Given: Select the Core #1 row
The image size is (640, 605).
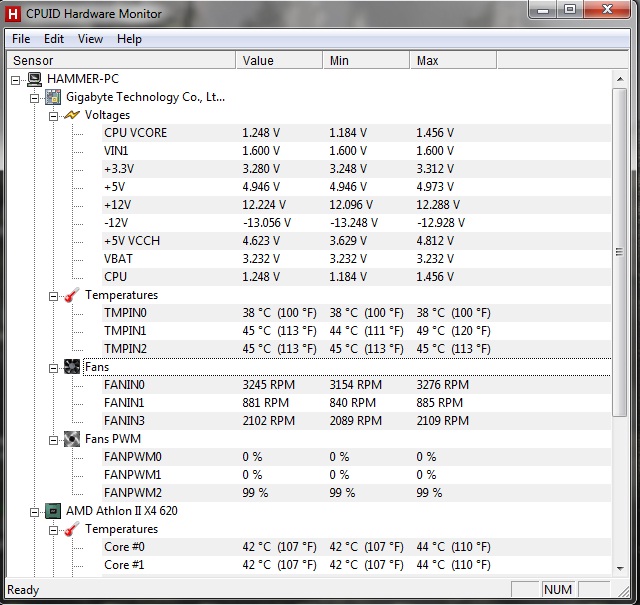Looking at the screenshot, I should click(356, 565).
